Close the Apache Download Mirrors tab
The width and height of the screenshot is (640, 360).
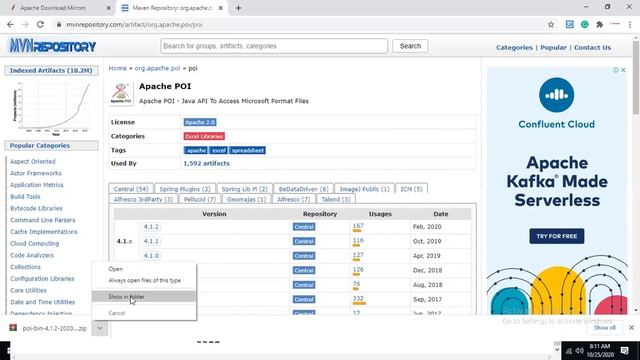pos(108,8)
